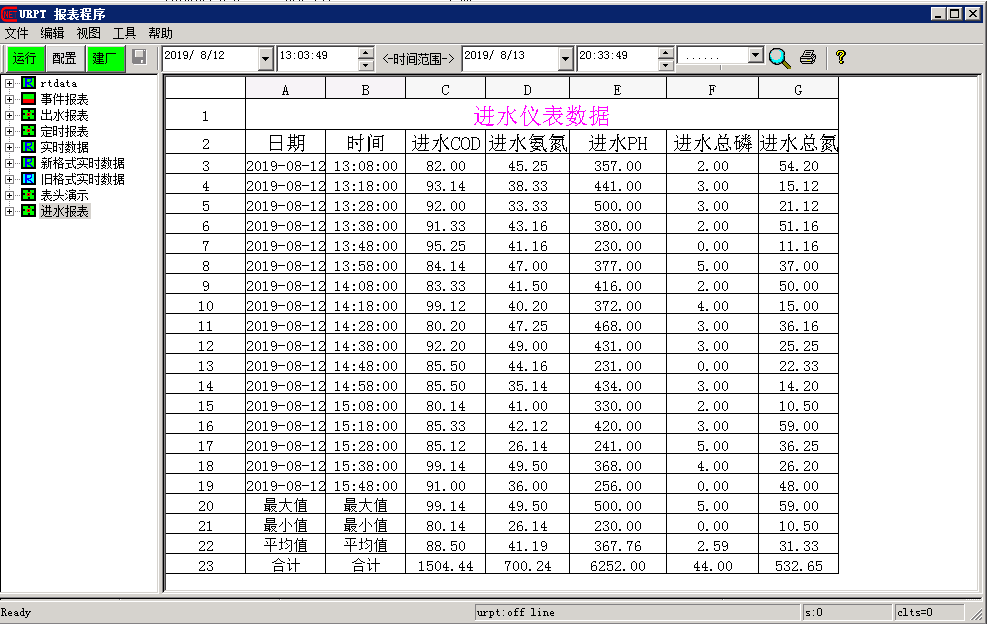Click column header C in the spreadsheet
Screen dimensions: 990x624
(x=445, y=90)
